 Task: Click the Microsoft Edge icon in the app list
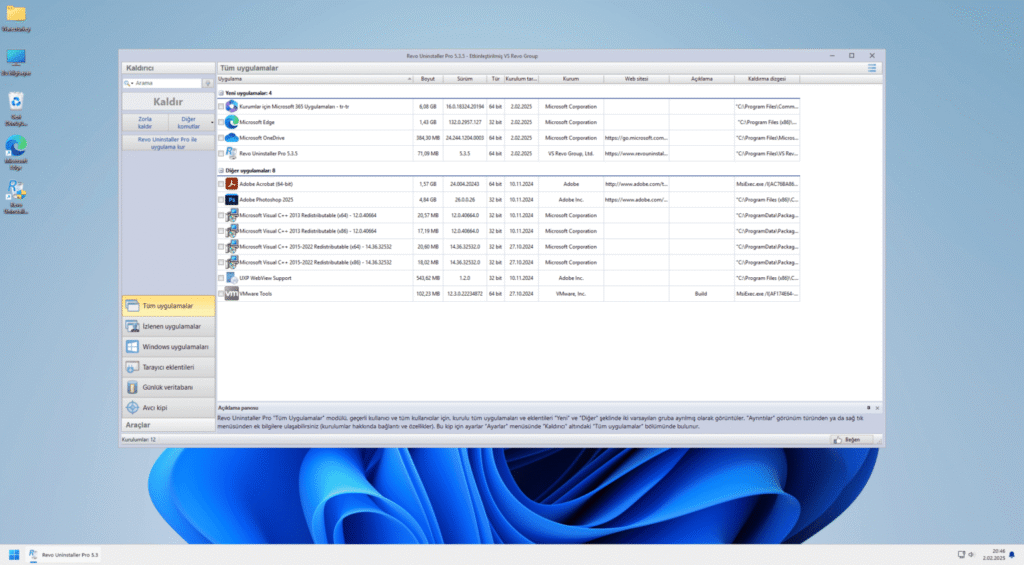pyautogui.click(x=231, y=122)
